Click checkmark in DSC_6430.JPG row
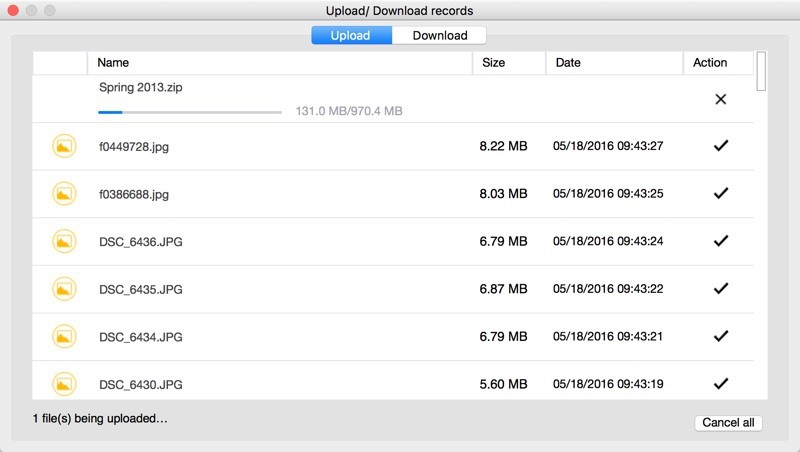This screenshot has height=452, width=800. point(720,384)
